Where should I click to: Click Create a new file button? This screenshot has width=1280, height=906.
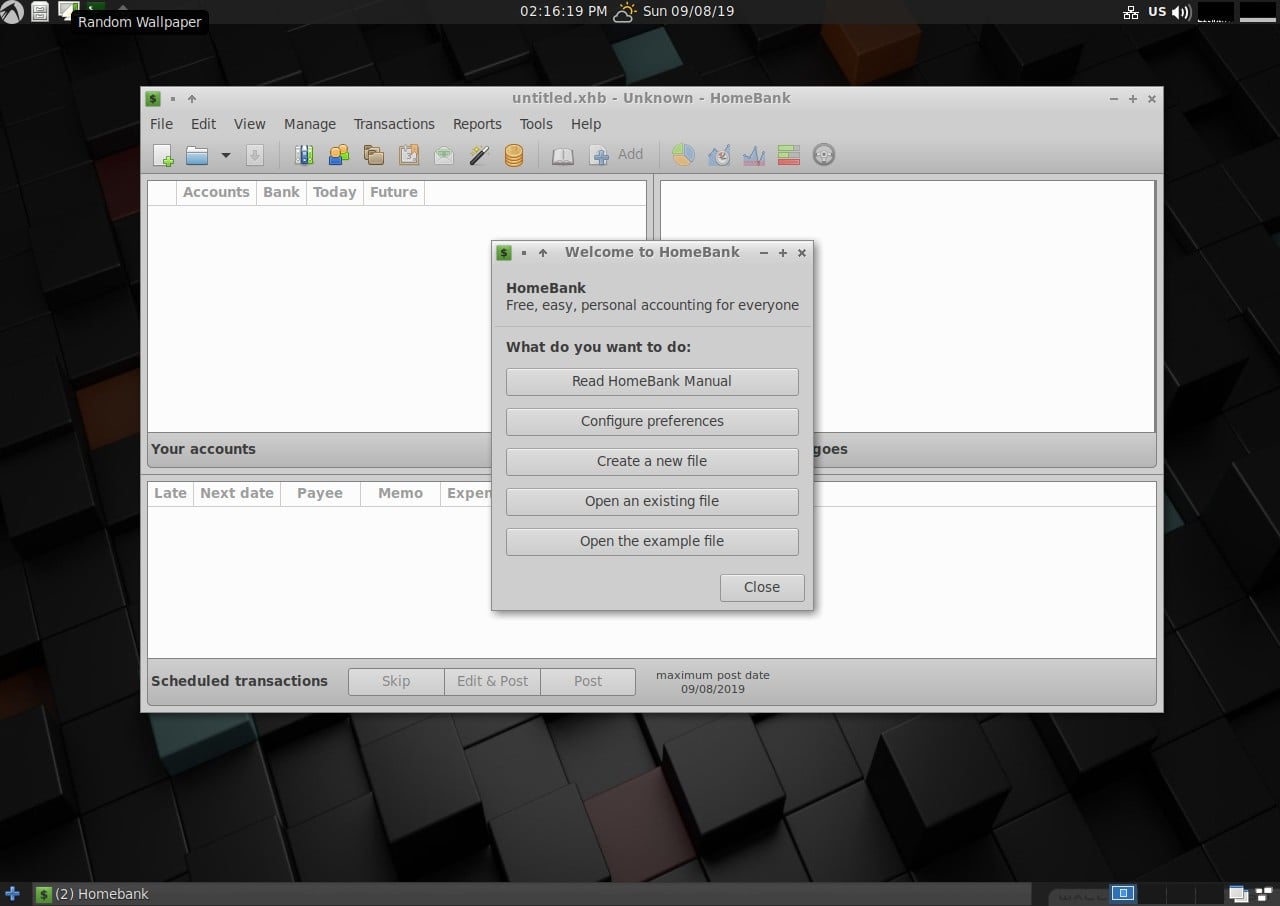(x=652, y=461)
